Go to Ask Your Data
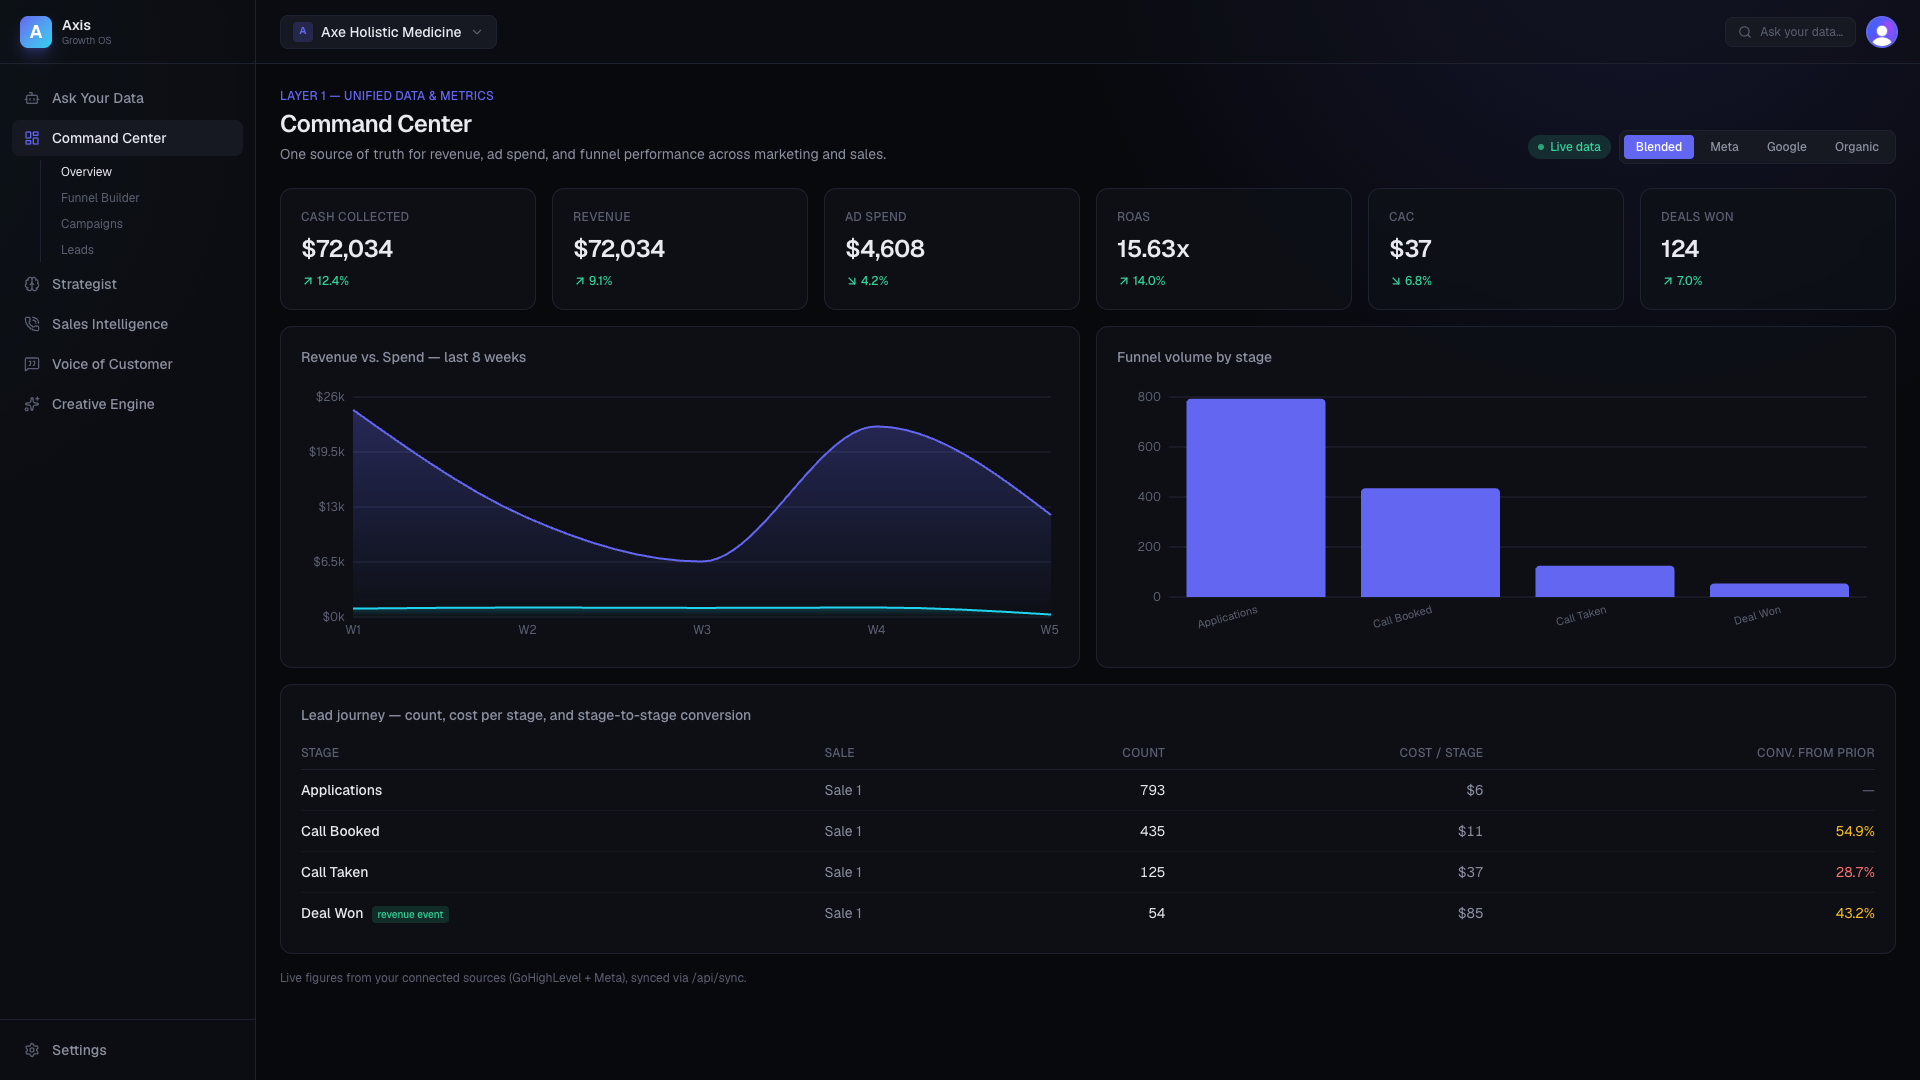The width and height of the screenshot is (1920, 1080). (127, 98)
